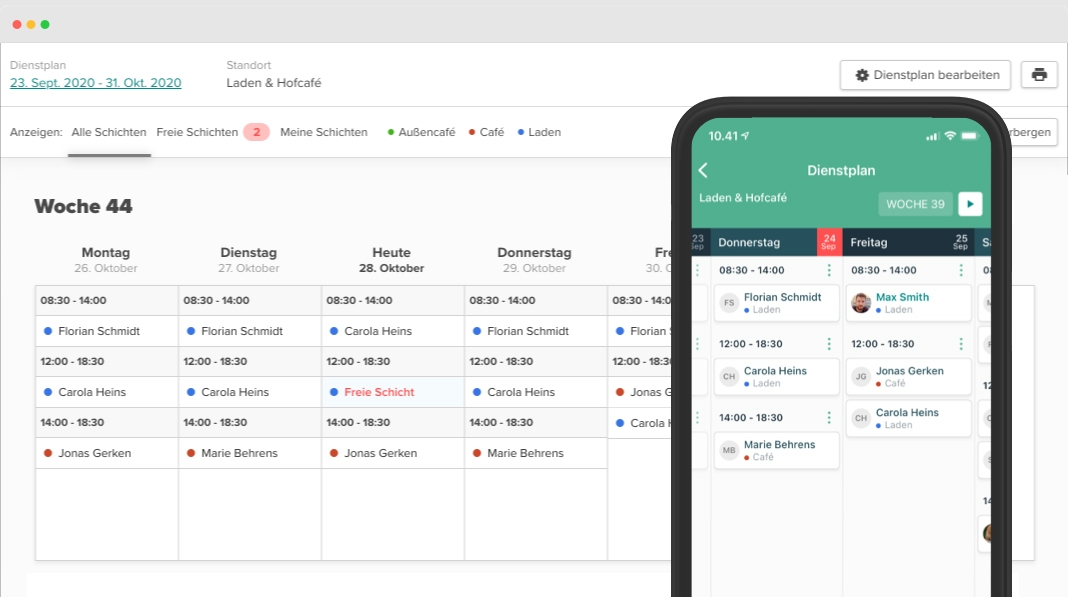Screen dimensions: 1068x597
Task: Click the green macOS window zoom button
Action: (x=45, y=25)
